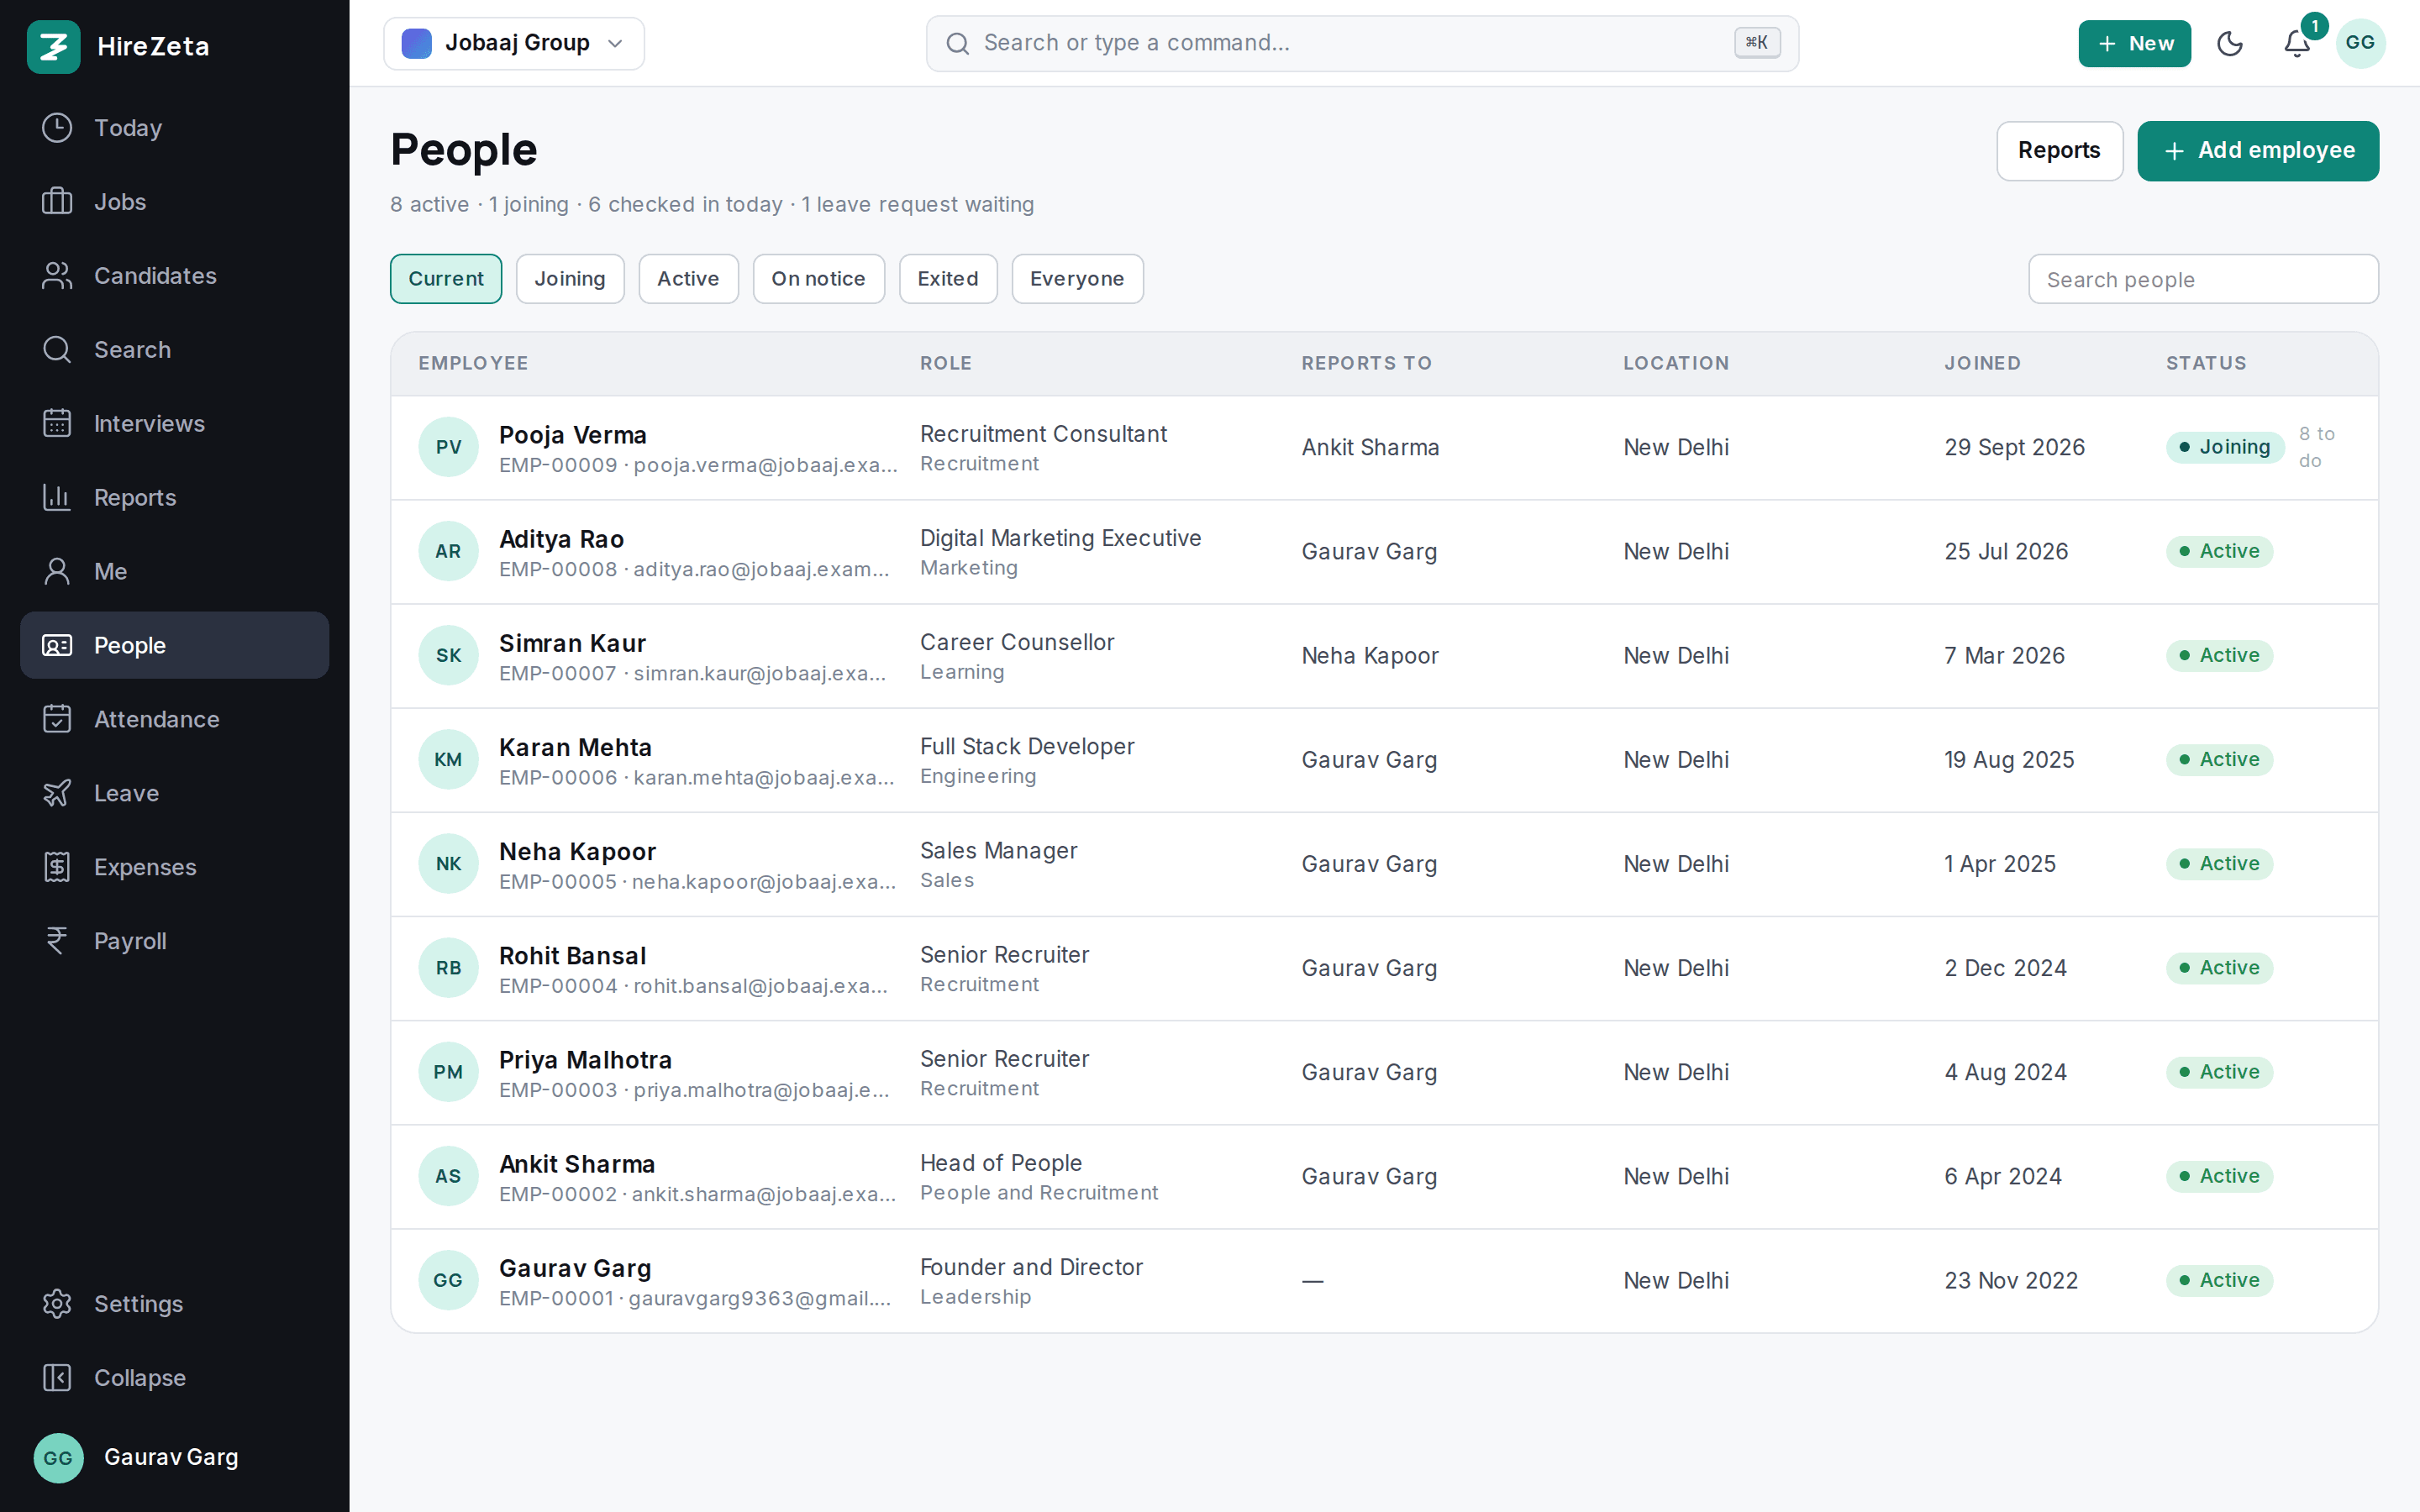The height and width of the screenshot is (1512, 2420).
Task: Open the Reports bar chart icon in sidebar
Action: [x=57, y=498]
